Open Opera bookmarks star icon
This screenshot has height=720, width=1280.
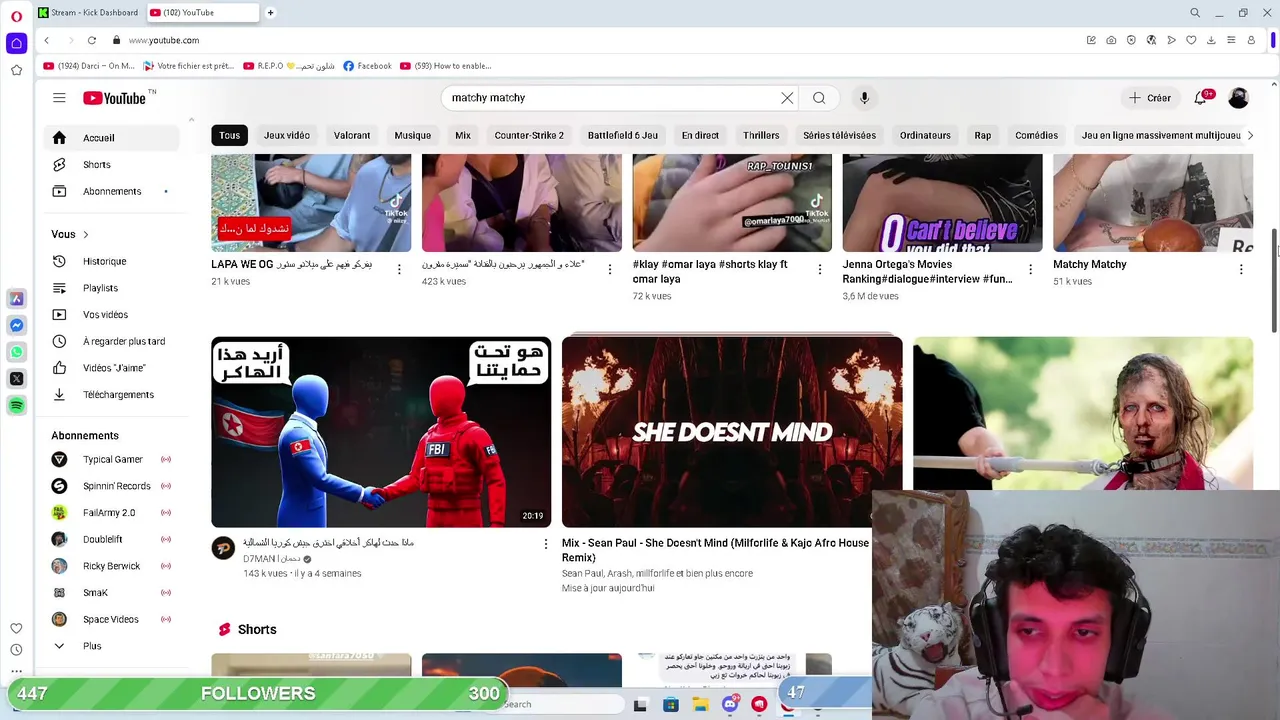click(x=16, y=70)
